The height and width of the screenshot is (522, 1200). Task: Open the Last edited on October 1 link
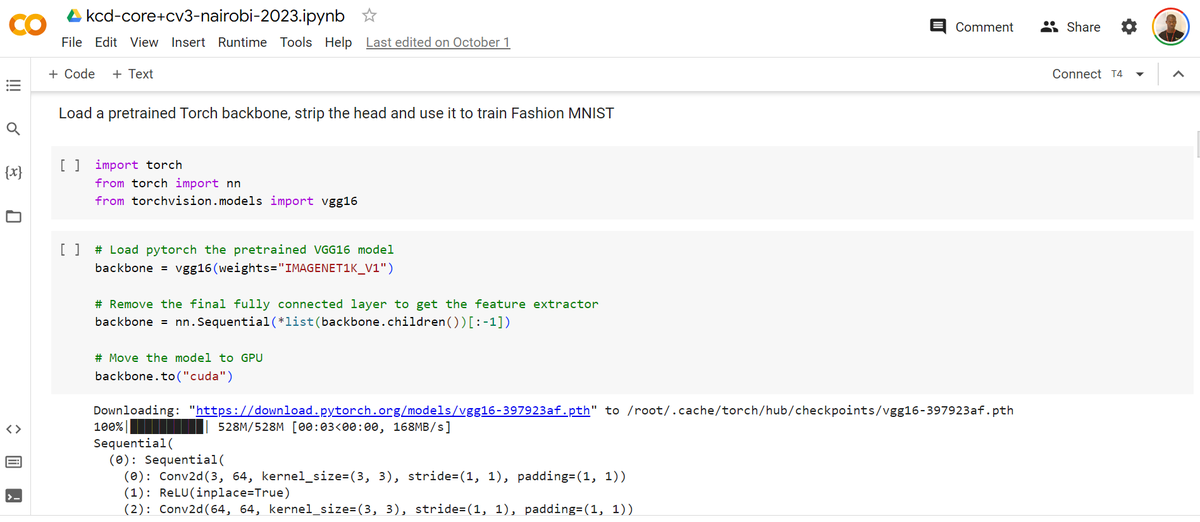[x=438, y=42]
